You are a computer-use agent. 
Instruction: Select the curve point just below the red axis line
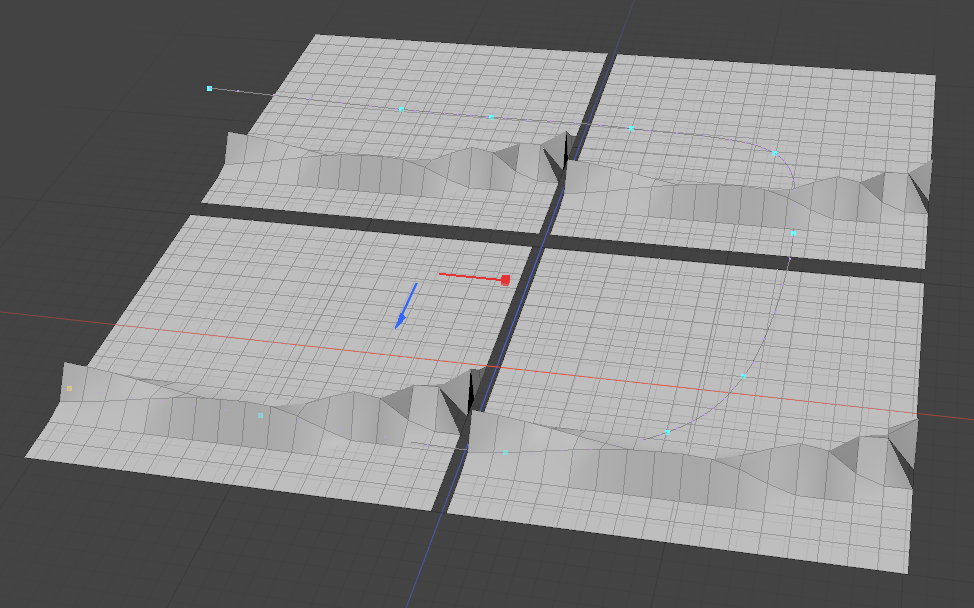[743, 376]
